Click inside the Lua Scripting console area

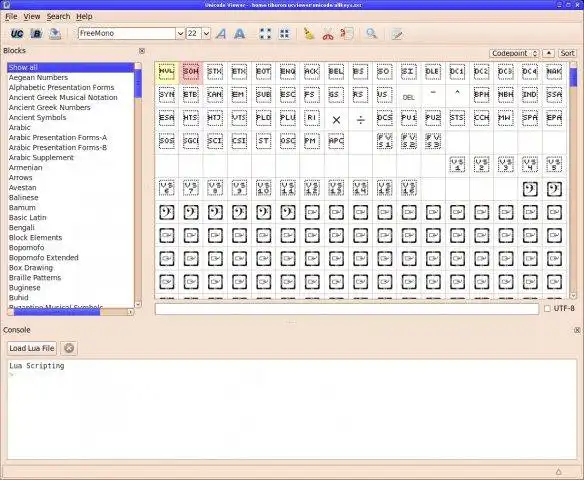pos(292,409)
